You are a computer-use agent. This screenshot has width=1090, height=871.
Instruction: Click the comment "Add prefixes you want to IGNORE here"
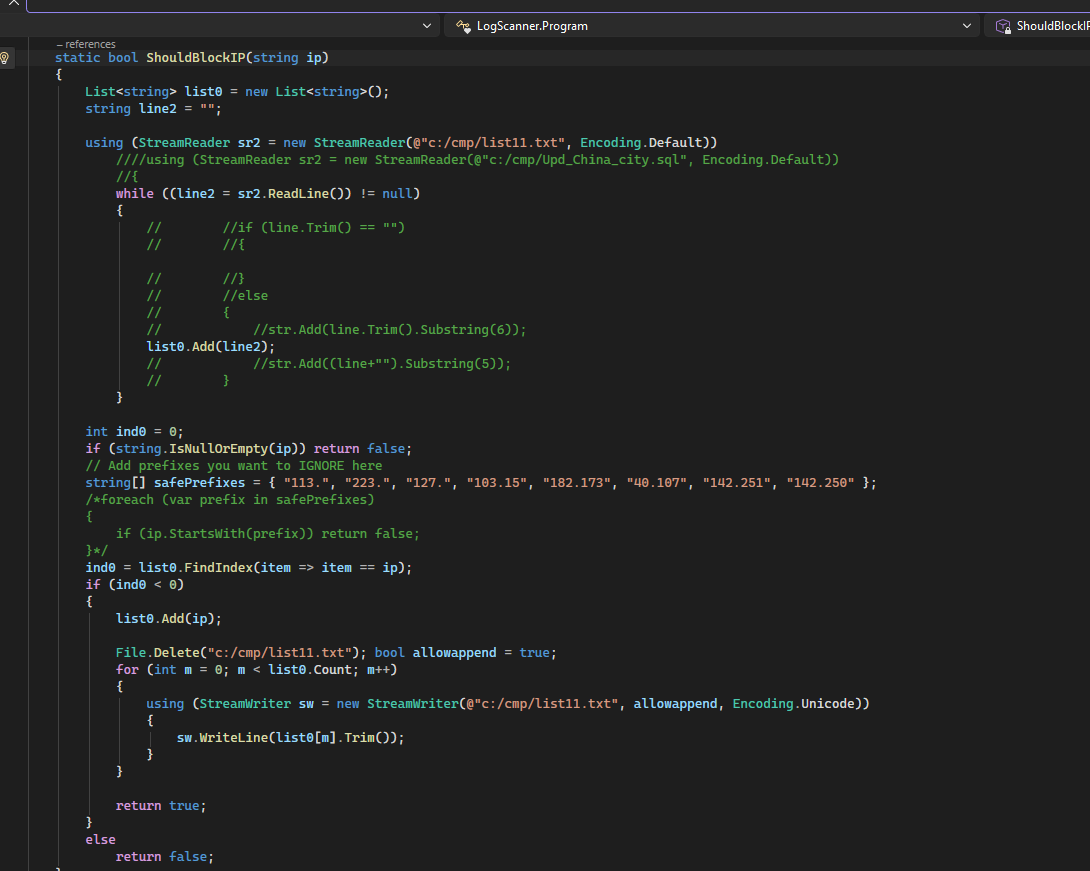click(x=234, y=466)
